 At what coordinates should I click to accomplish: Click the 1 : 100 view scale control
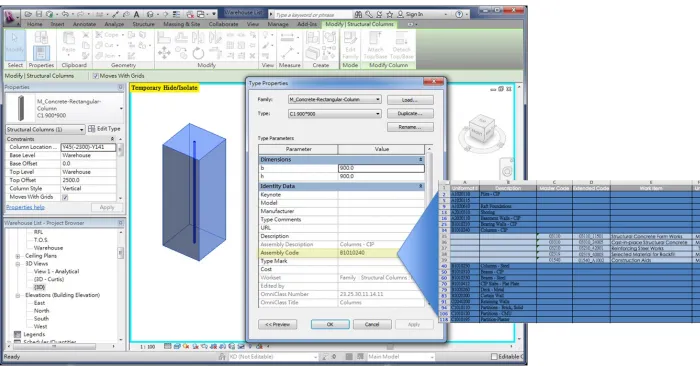(148, 347)
